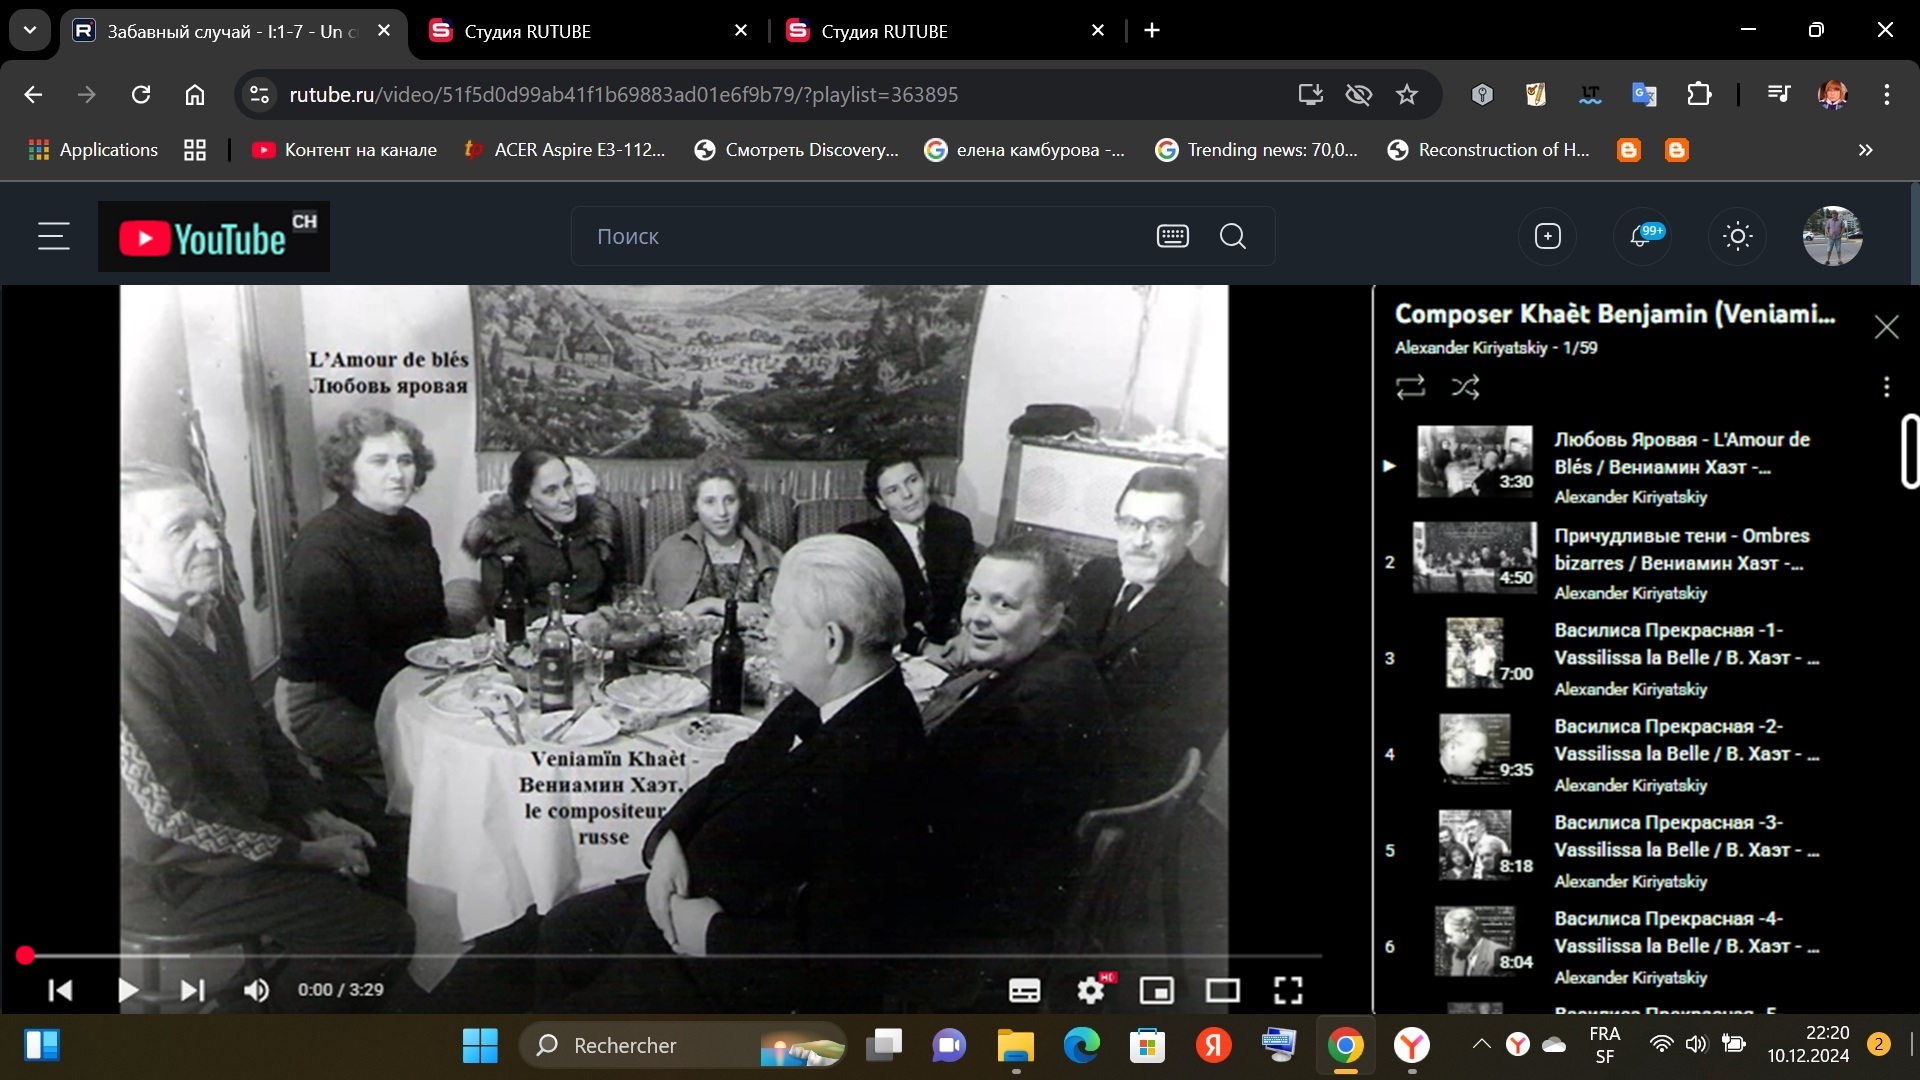1920x1080 pixels.
Task: Mute the video volume
Action: (256, 990)
